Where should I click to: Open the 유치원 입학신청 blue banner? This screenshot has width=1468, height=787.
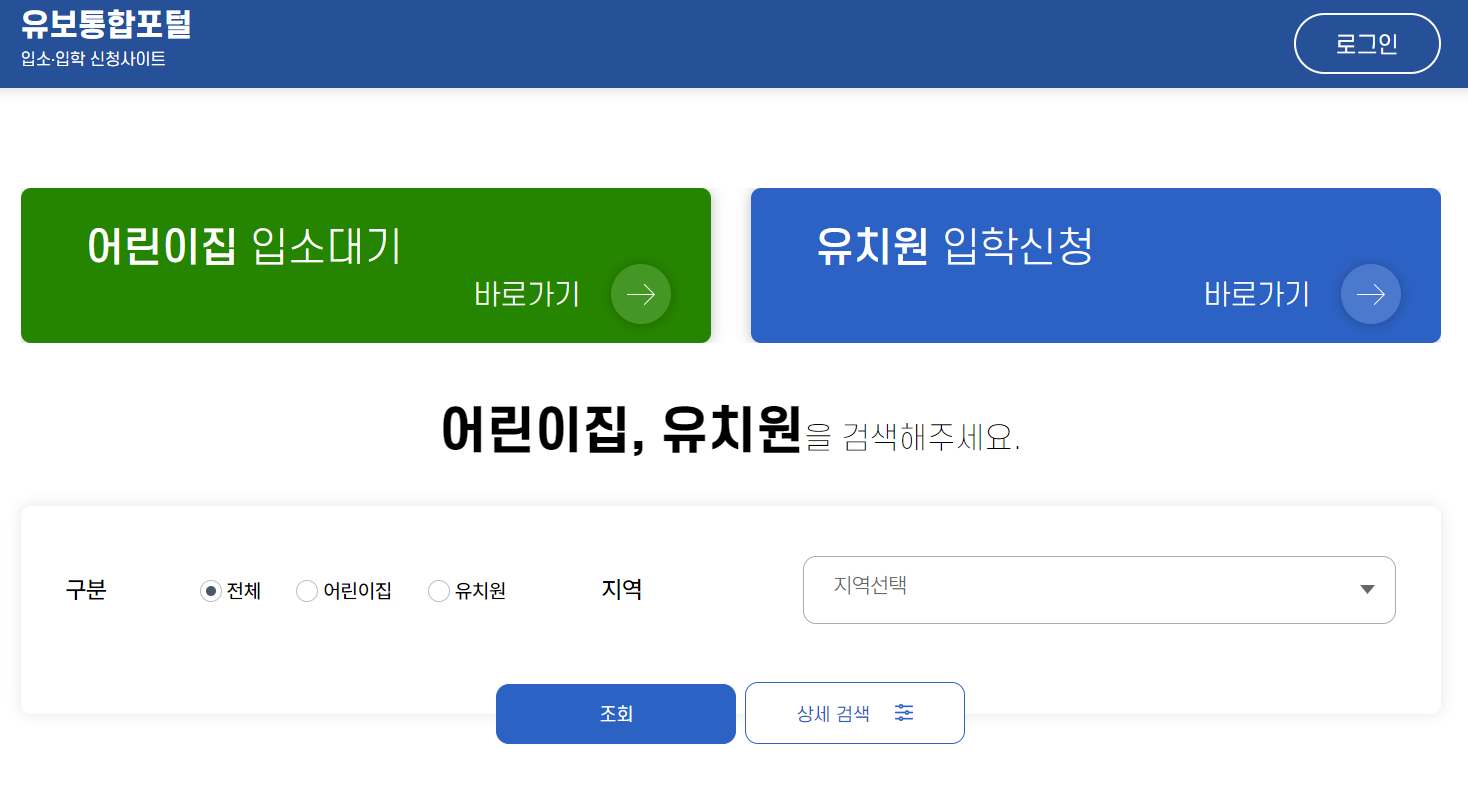point(1095,265)
